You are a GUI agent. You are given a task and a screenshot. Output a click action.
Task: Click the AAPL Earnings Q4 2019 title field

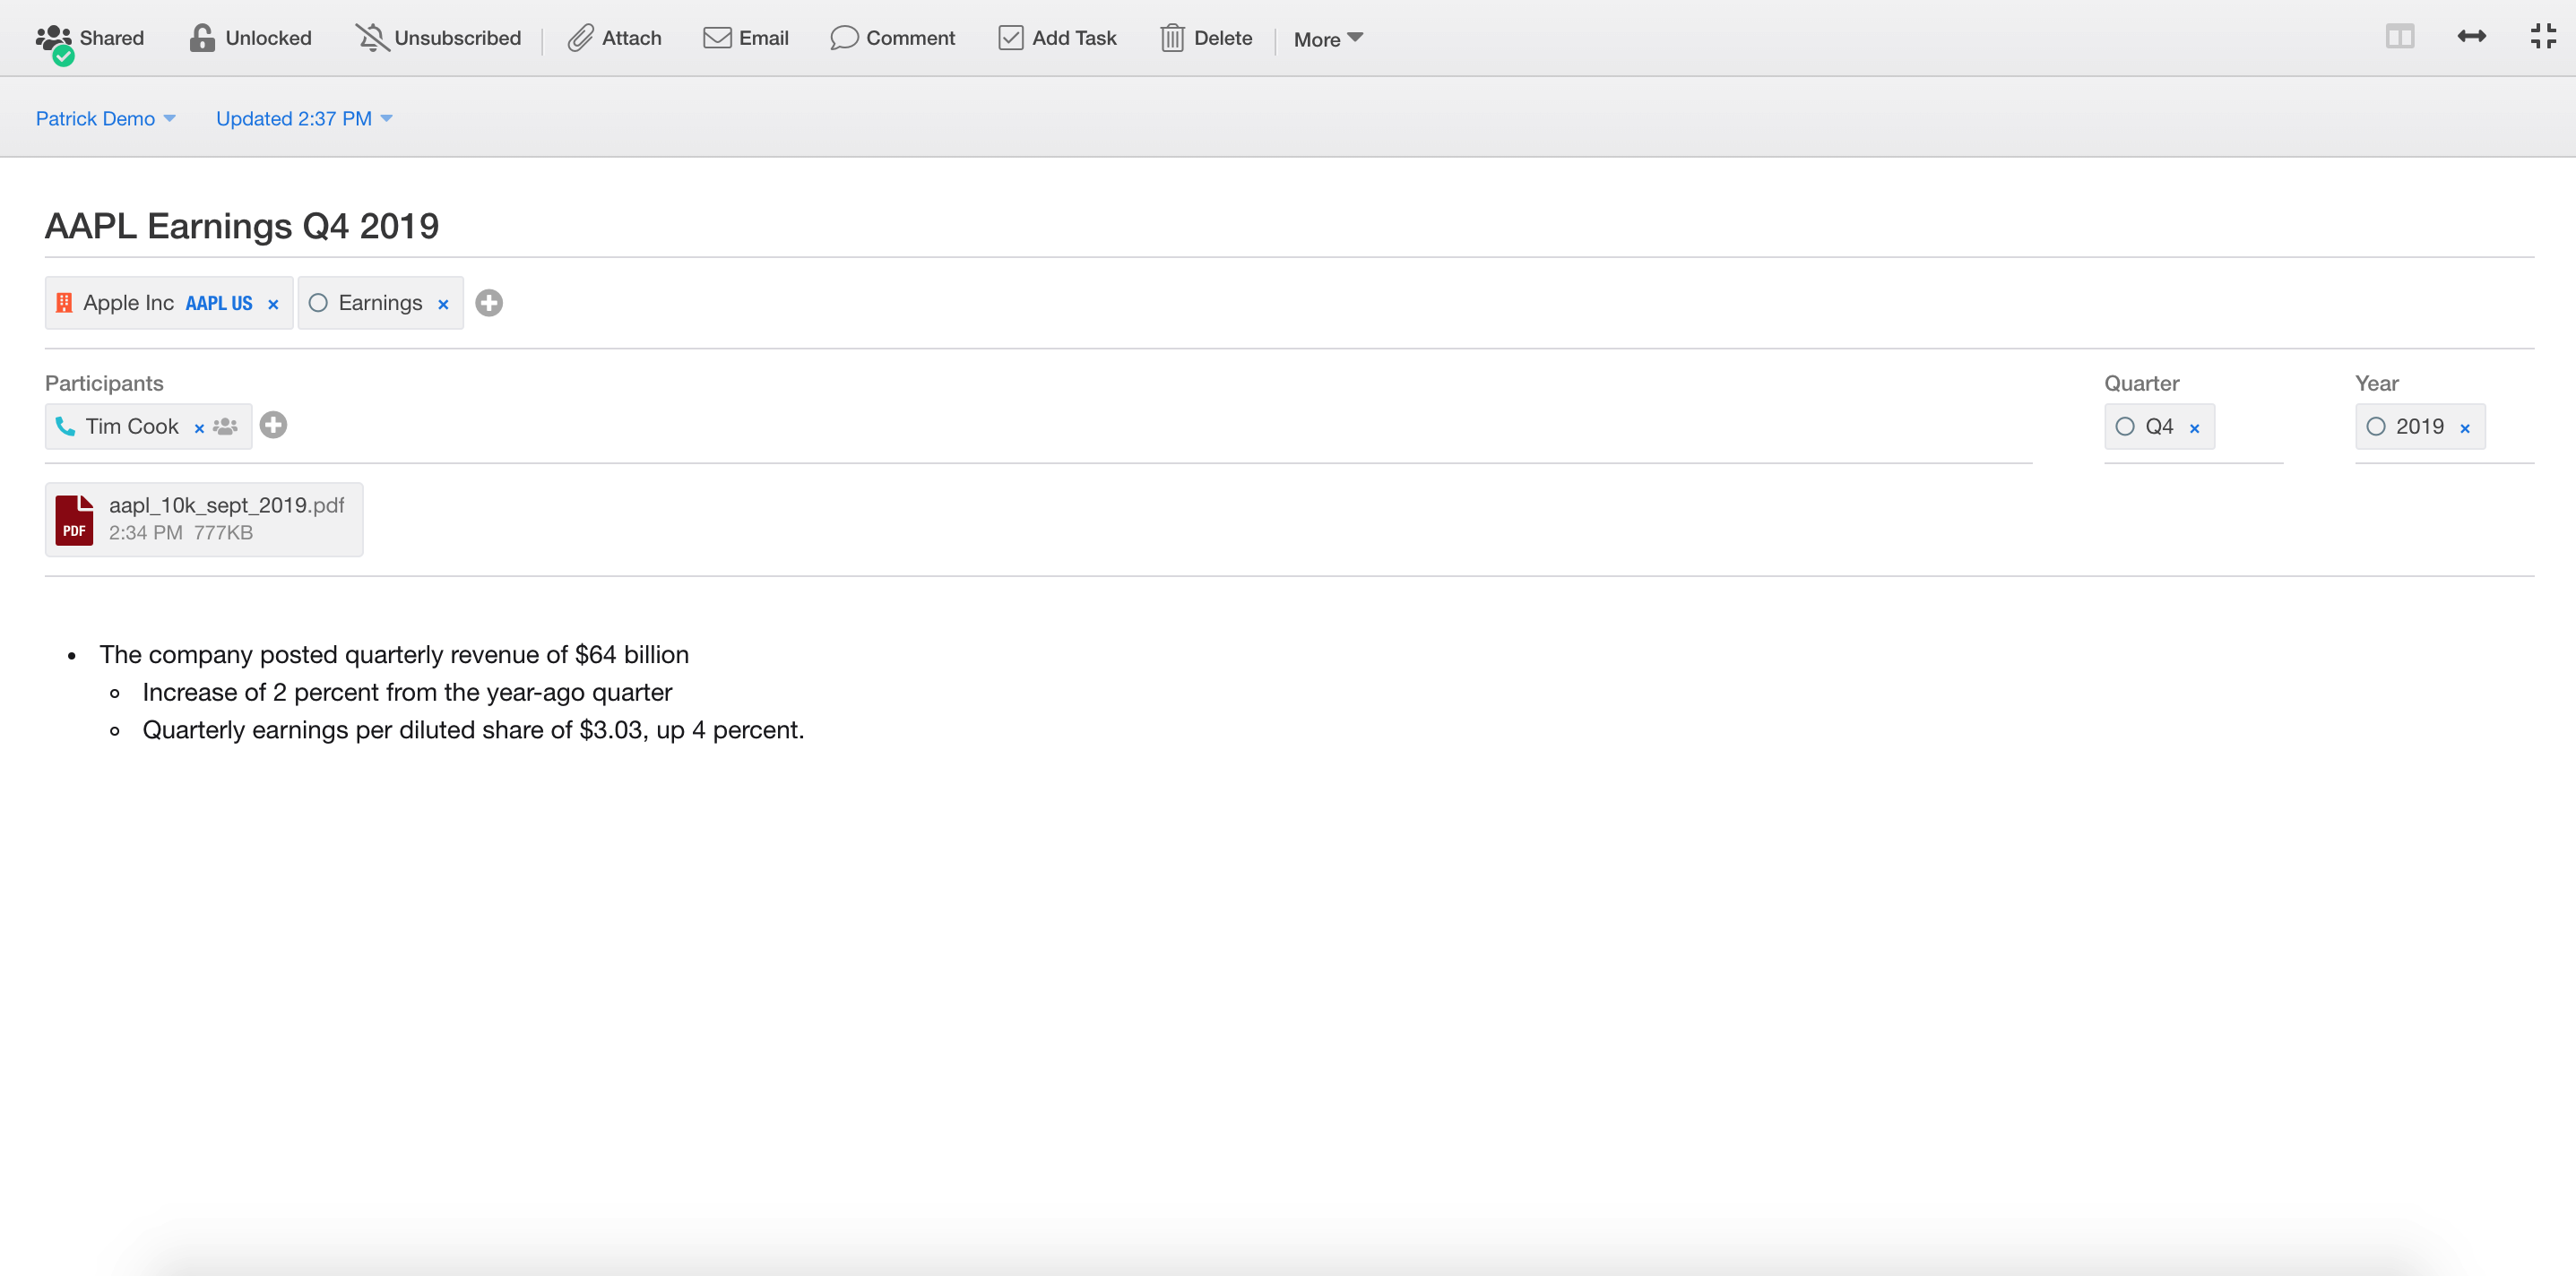242,226
